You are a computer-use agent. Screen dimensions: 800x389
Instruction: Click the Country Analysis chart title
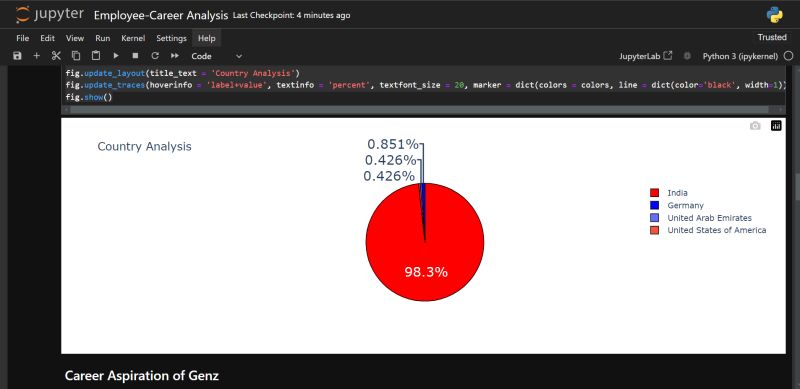[x=144, y=147]
